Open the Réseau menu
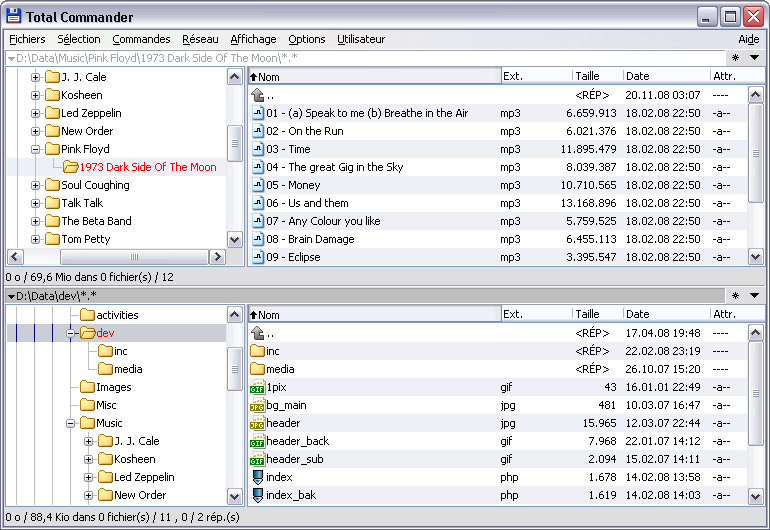 200,39
